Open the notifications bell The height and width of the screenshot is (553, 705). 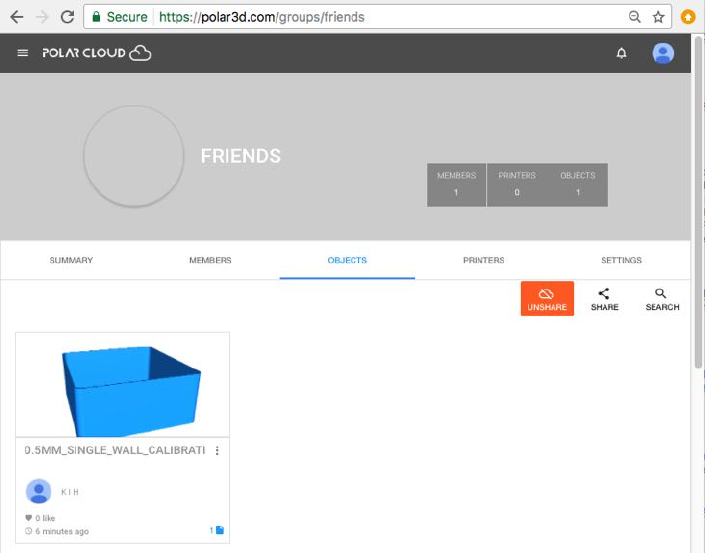coord(621,54)
